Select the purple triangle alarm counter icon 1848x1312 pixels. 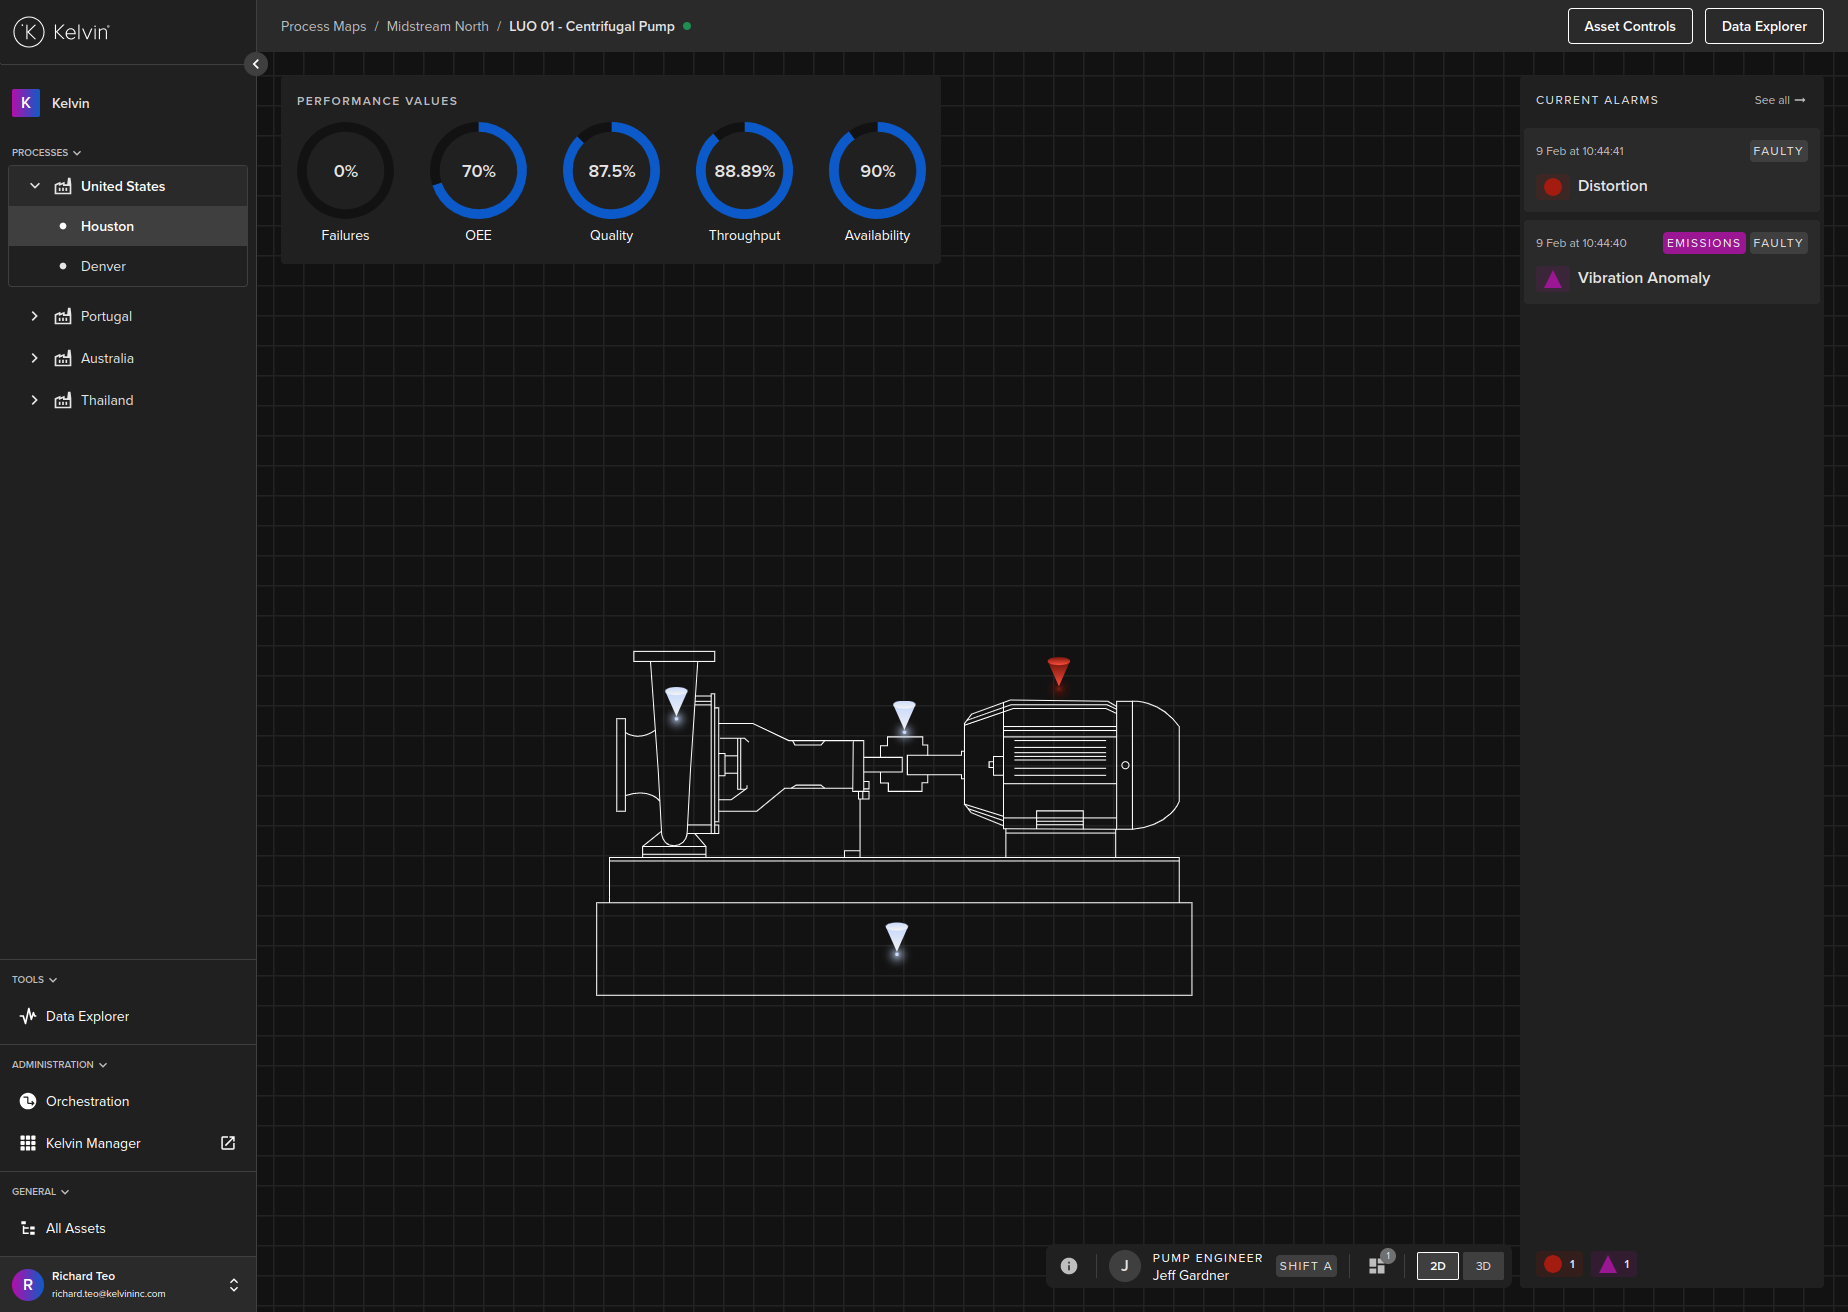1612,1265
